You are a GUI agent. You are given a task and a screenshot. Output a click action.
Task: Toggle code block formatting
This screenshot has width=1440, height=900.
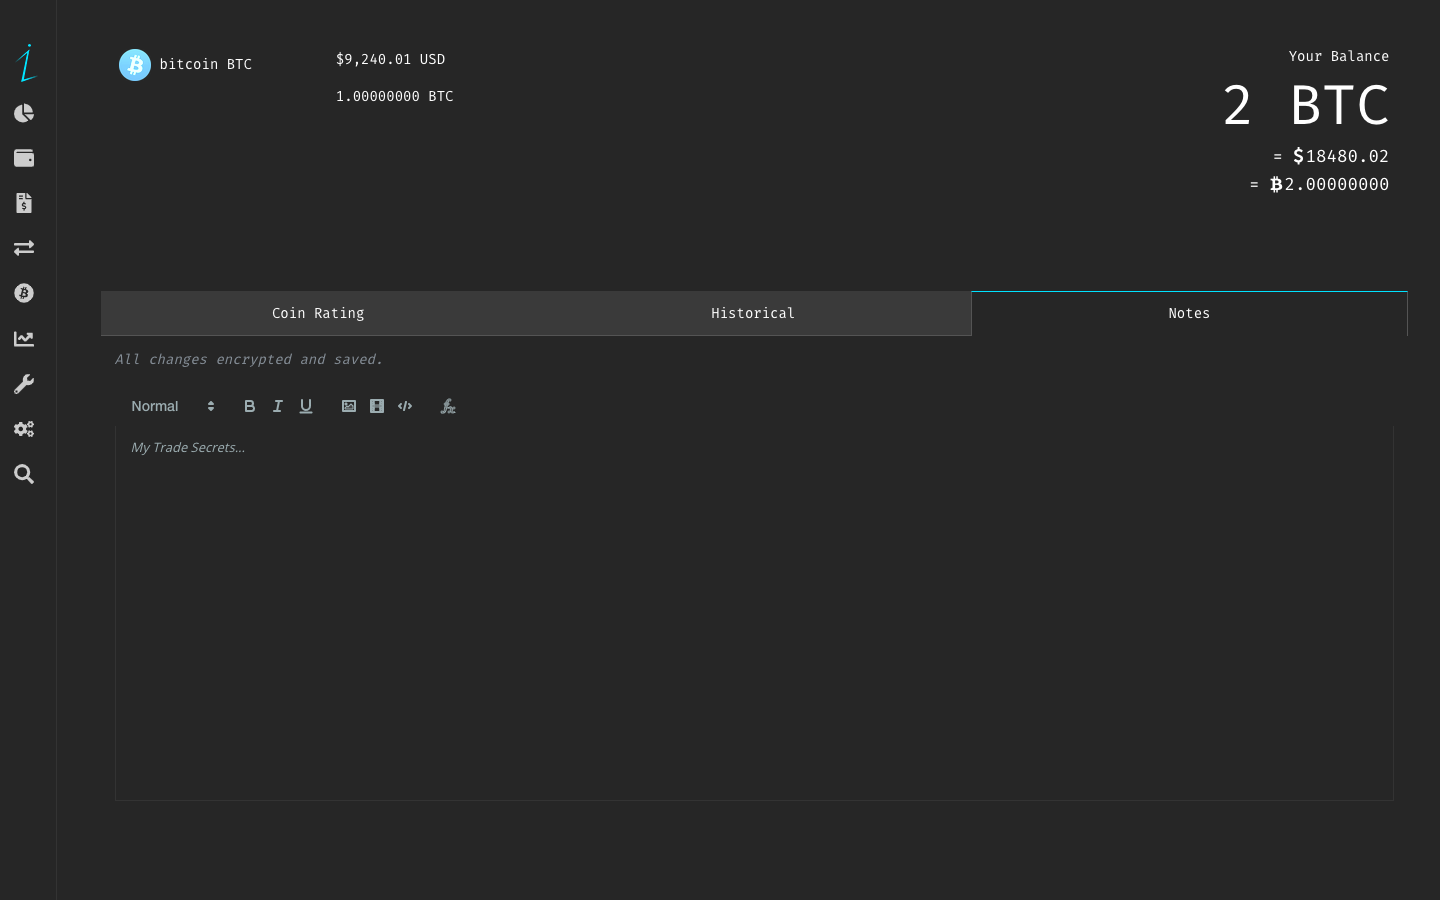[x=405, y=406]
